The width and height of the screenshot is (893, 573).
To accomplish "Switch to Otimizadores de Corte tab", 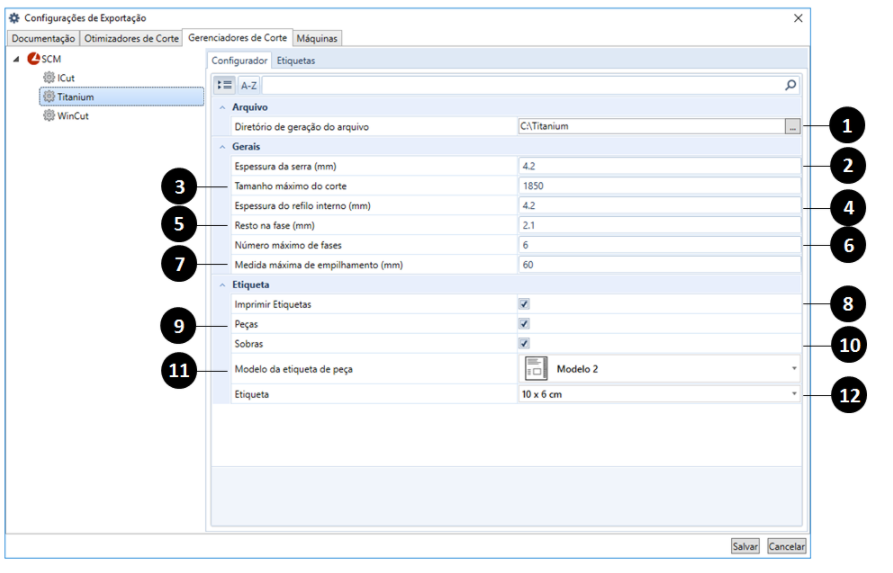I will click(x=132, y=39).
